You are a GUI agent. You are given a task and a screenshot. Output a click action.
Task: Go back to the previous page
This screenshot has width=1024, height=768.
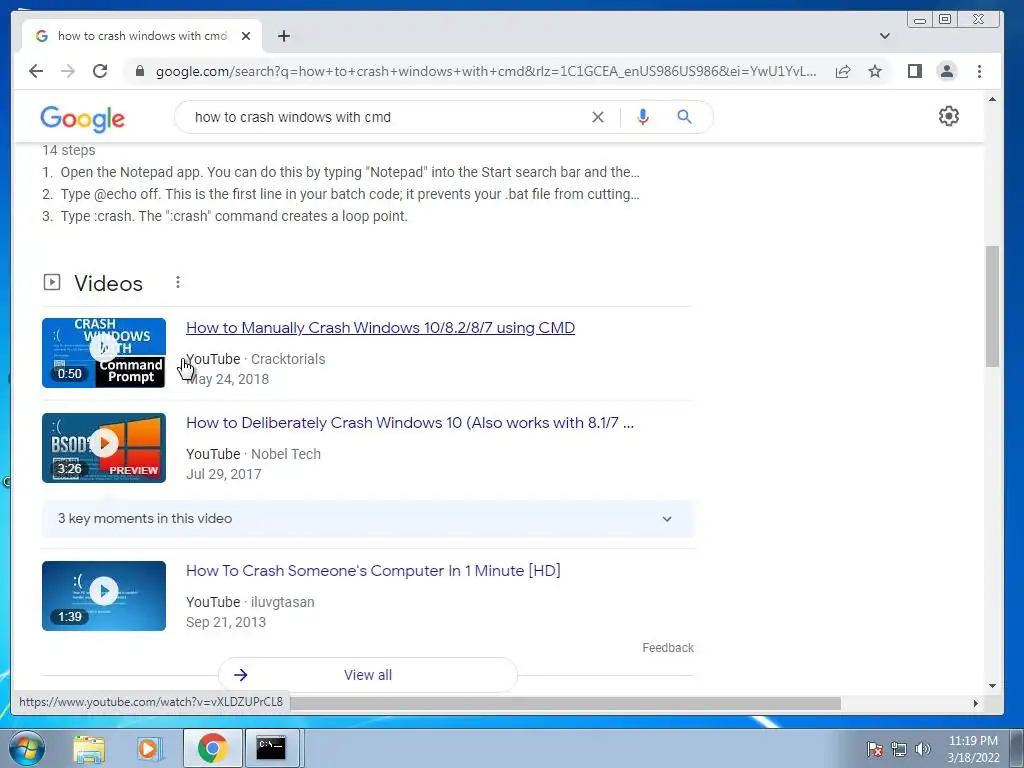pos(36,71)
